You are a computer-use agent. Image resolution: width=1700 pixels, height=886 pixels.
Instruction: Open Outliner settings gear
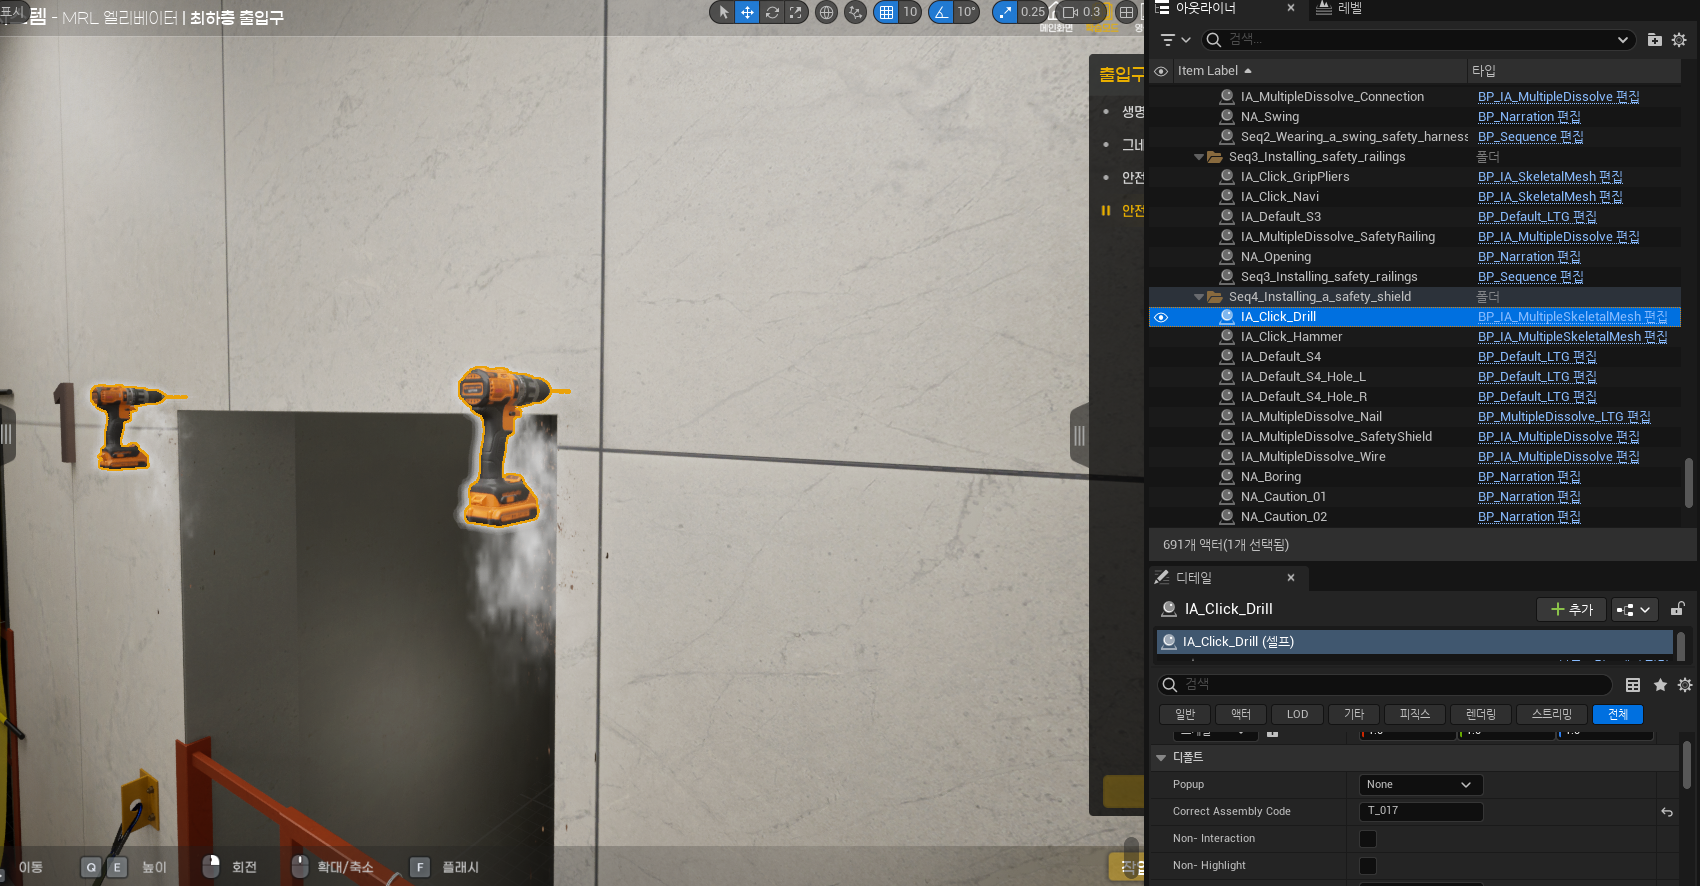(x=1679, y=40)
